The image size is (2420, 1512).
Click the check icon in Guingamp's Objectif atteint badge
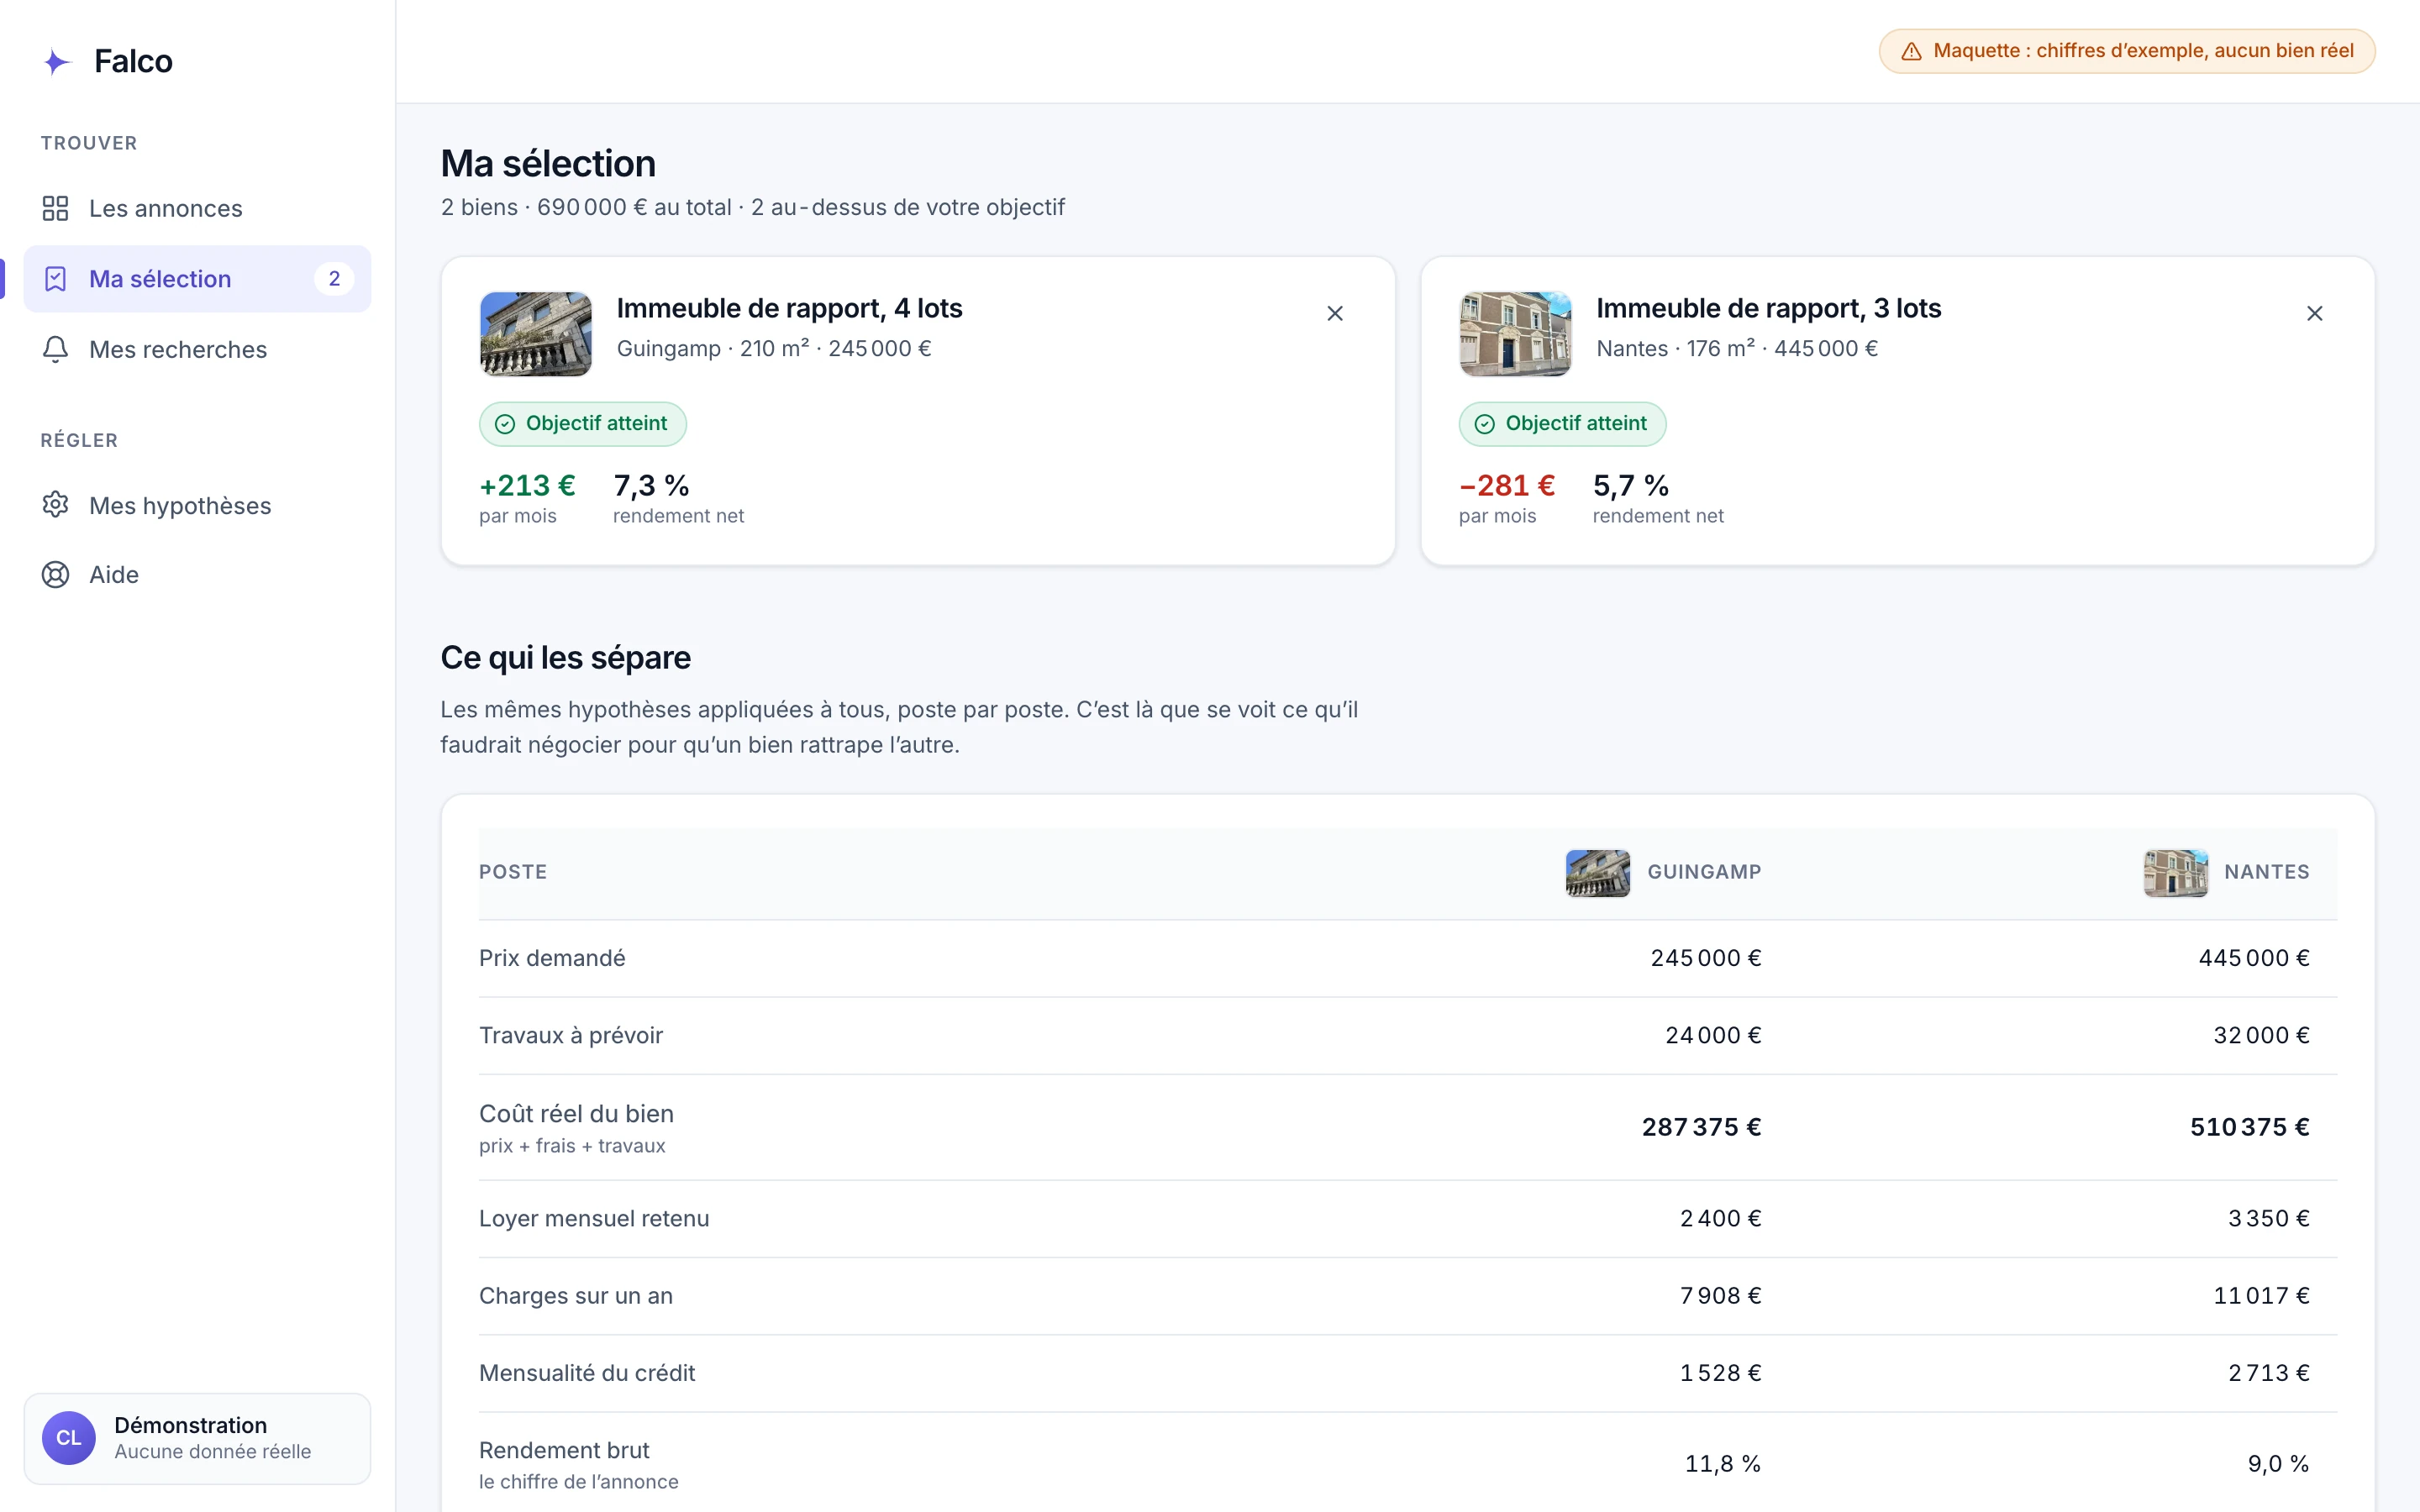505,424
